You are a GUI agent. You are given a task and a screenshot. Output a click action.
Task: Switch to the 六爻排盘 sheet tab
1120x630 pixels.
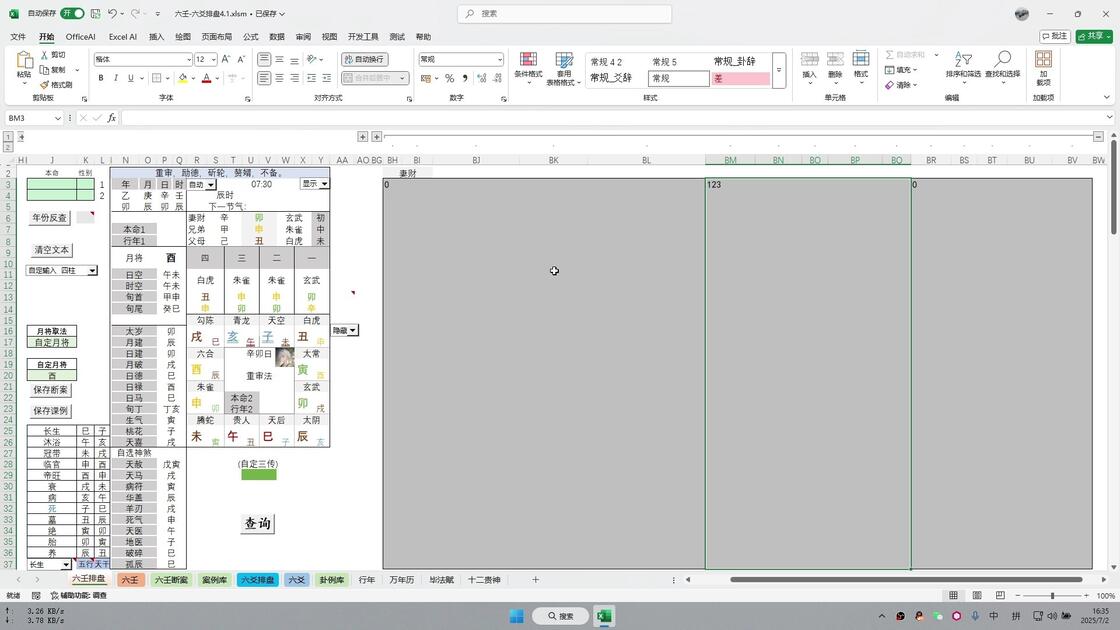(257, 579)
